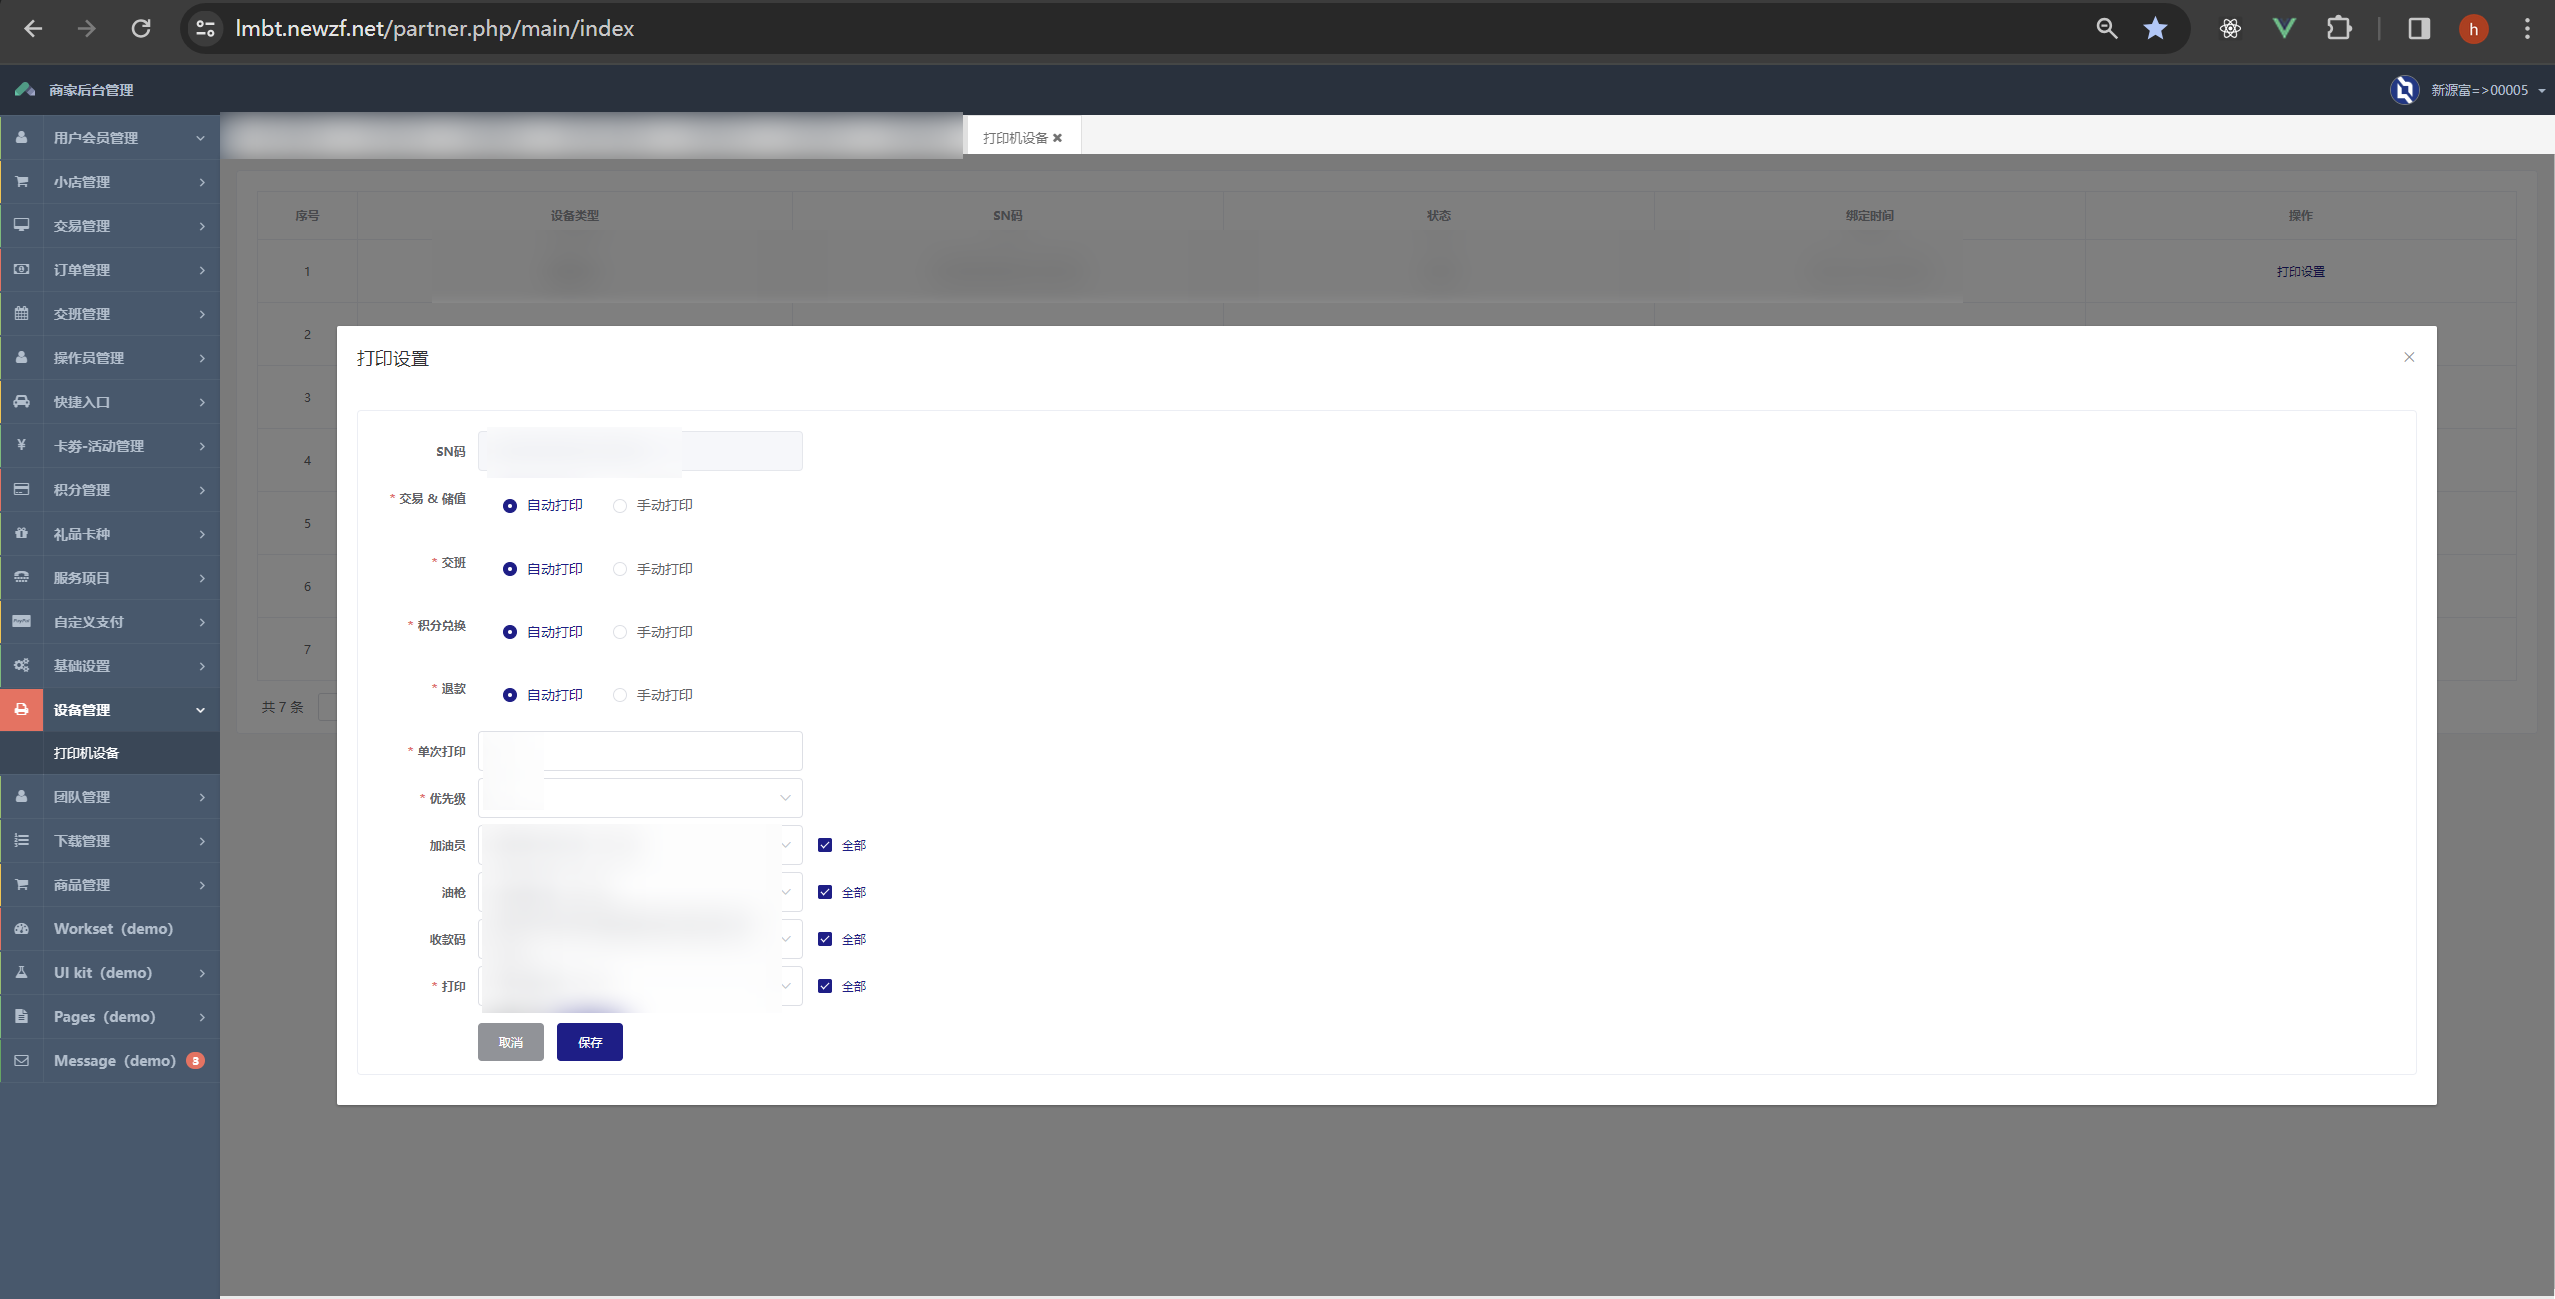The image size is (2555, 1299).
Task: Open the 打印机设备 submenu item
Action: [110, 753]
